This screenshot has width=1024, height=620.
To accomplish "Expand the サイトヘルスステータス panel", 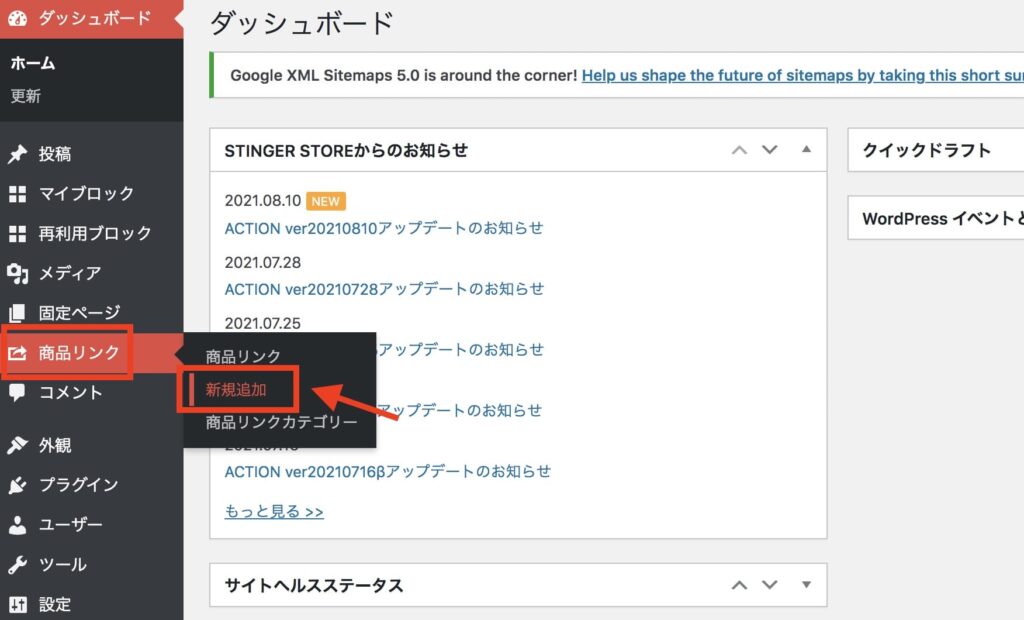I will click(x=807, y=585).
